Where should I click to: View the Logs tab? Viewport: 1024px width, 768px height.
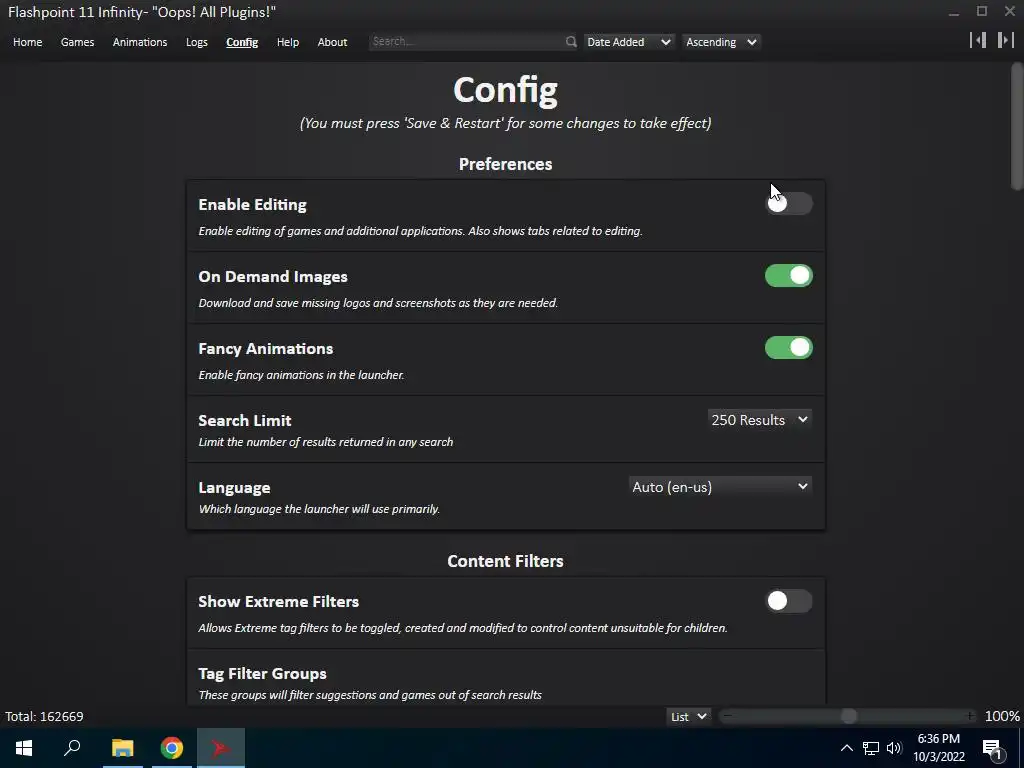tap(197, 42)
